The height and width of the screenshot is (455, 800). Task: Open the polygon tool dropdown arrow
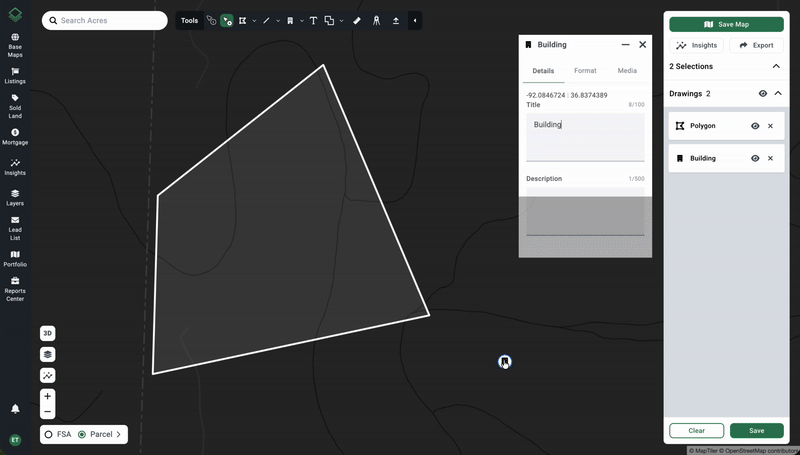pyautogui.click(x=254, y=20)
